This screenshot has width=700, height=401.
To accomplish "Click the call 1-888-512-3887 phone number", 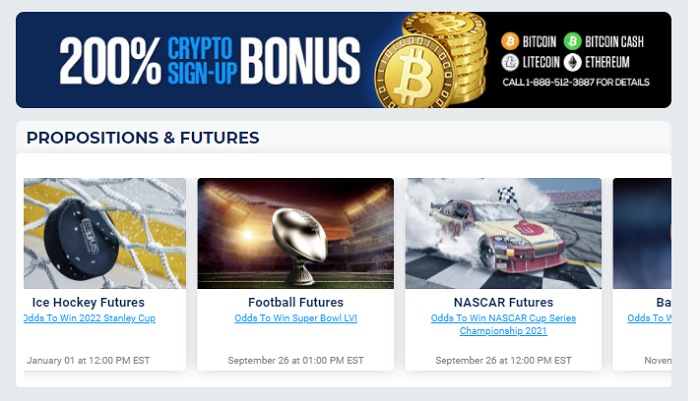I will (x=575, y=82).
